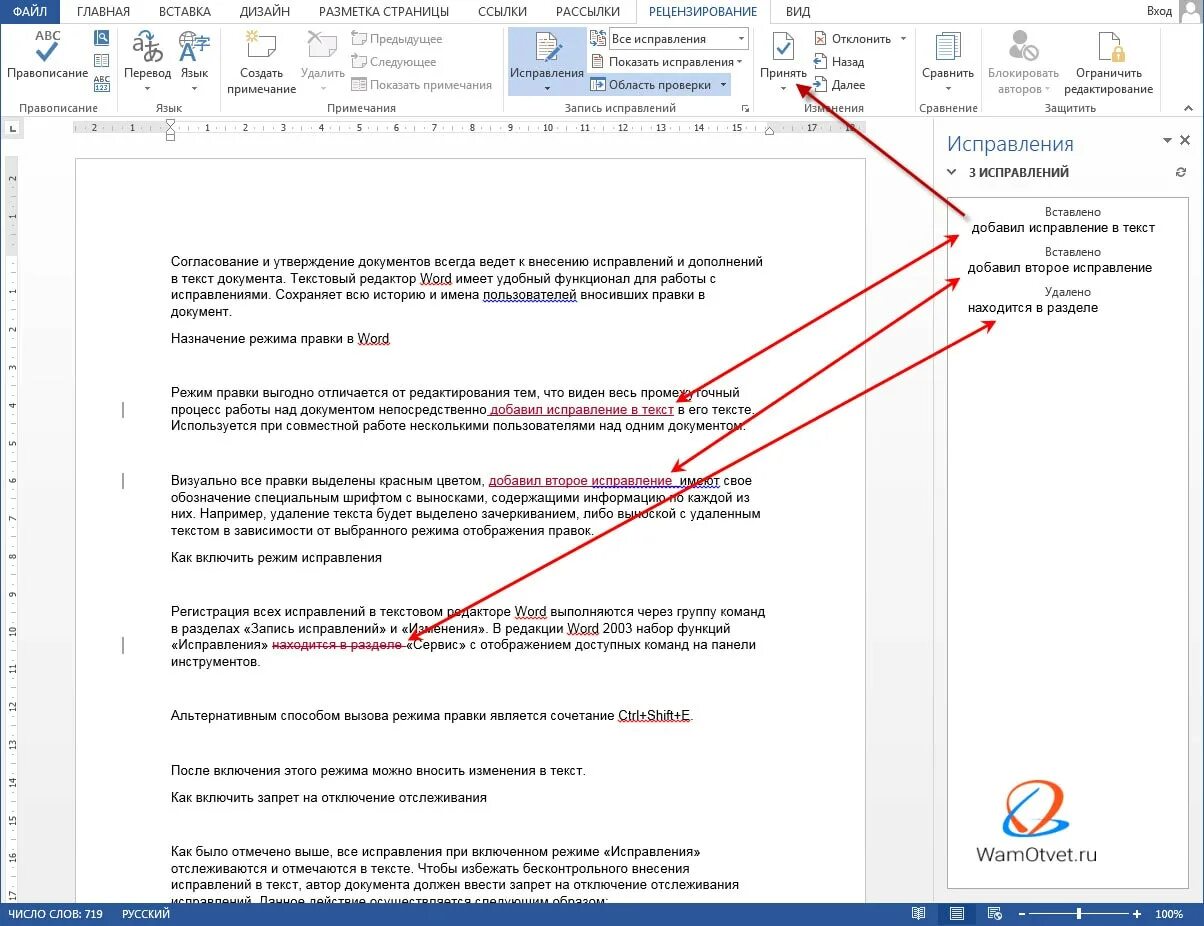Open the research lookup icon beside Правописание
This screenshot has height=926, width=1204.
[x=102, y=38]
